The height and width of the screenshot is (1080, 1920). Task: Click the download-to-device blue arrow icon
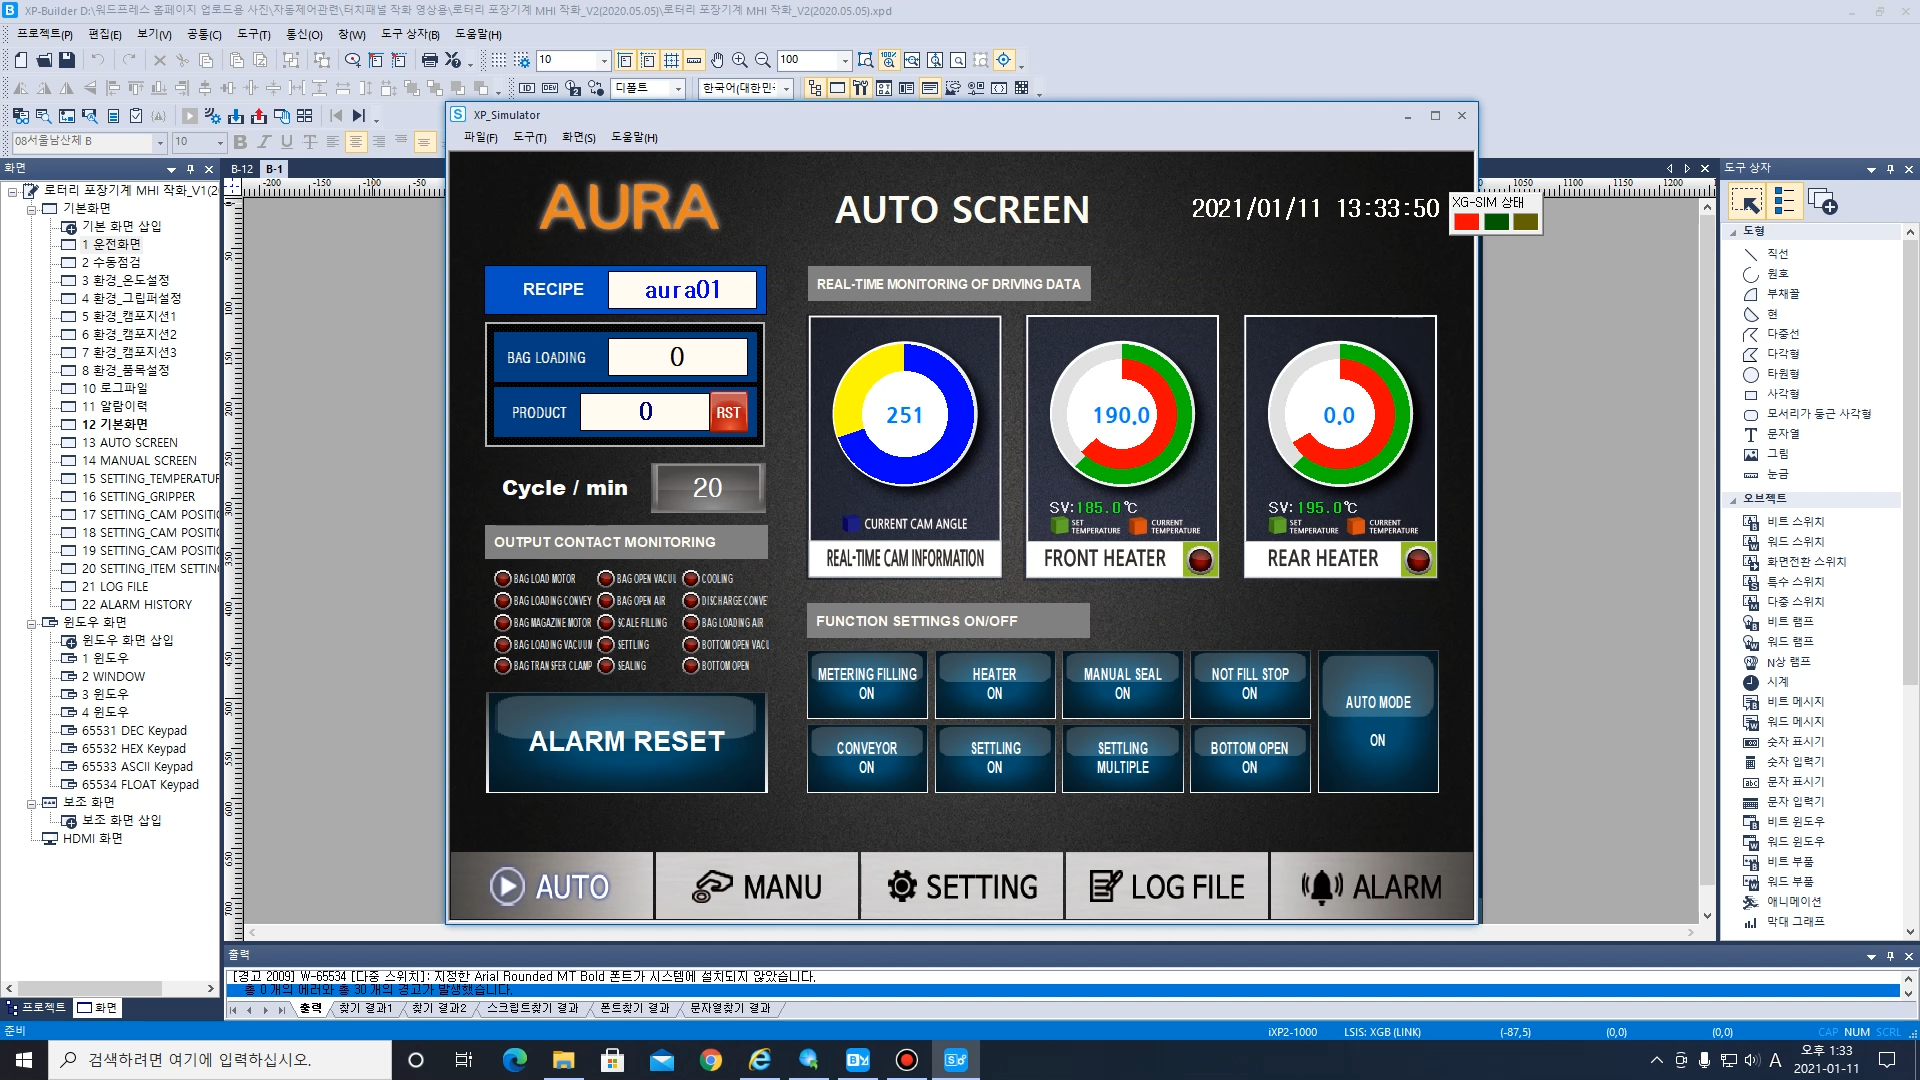pyautogui.click(x=236, y=116)
